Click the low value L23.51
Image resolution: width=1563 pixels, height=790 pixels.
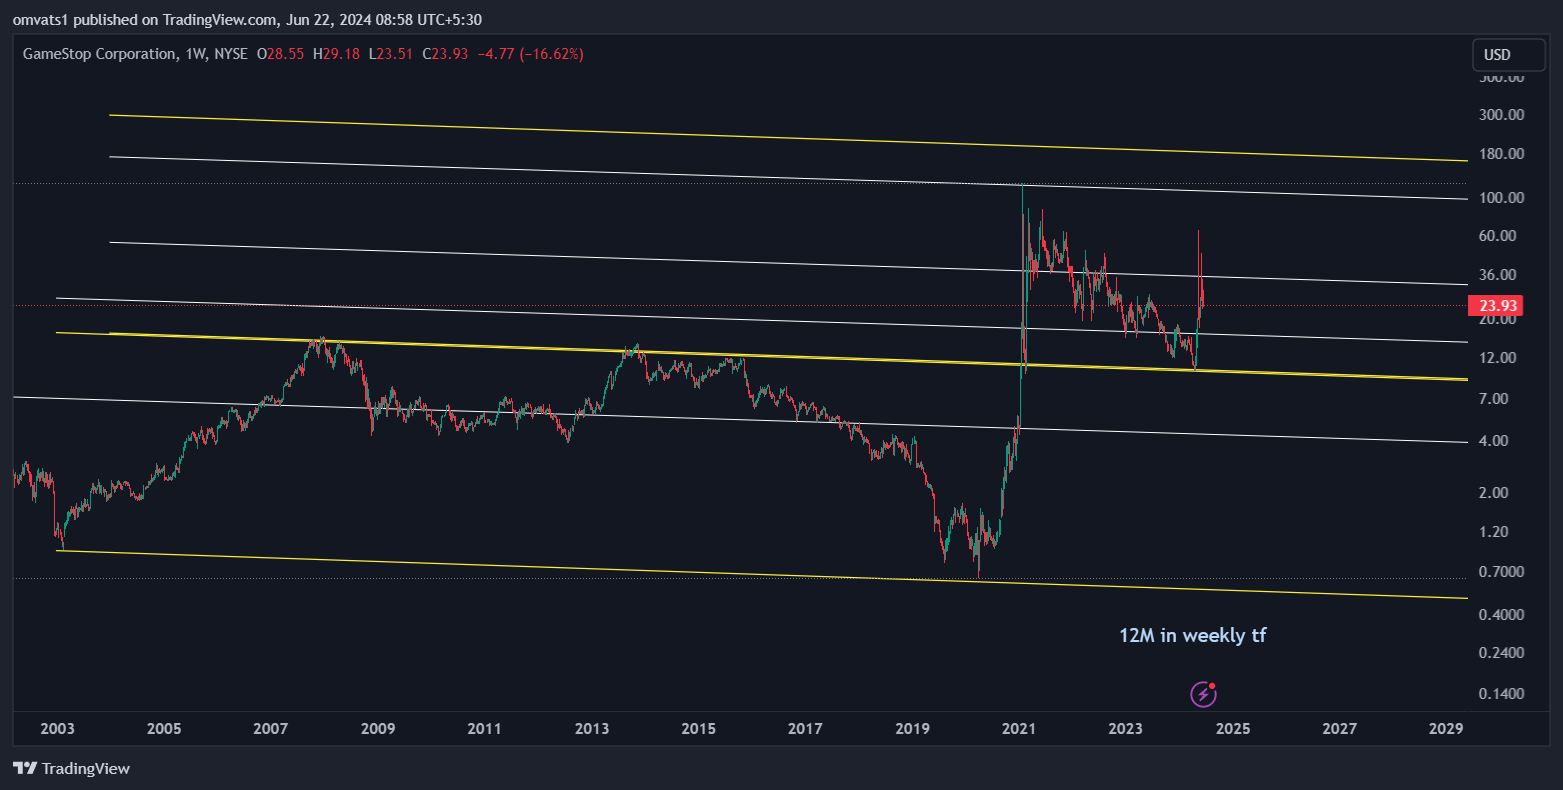coord(391,54)
